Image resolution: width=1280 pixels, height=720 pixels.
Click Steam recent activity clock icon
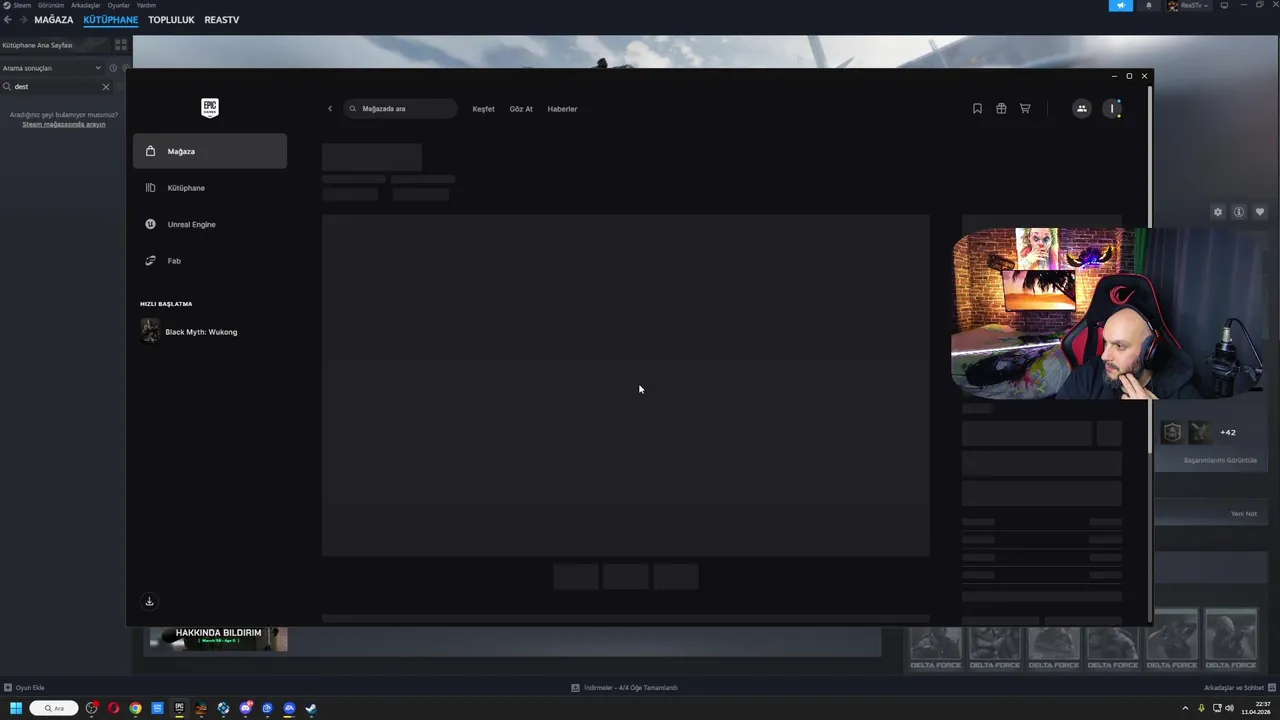click(113, 68)
